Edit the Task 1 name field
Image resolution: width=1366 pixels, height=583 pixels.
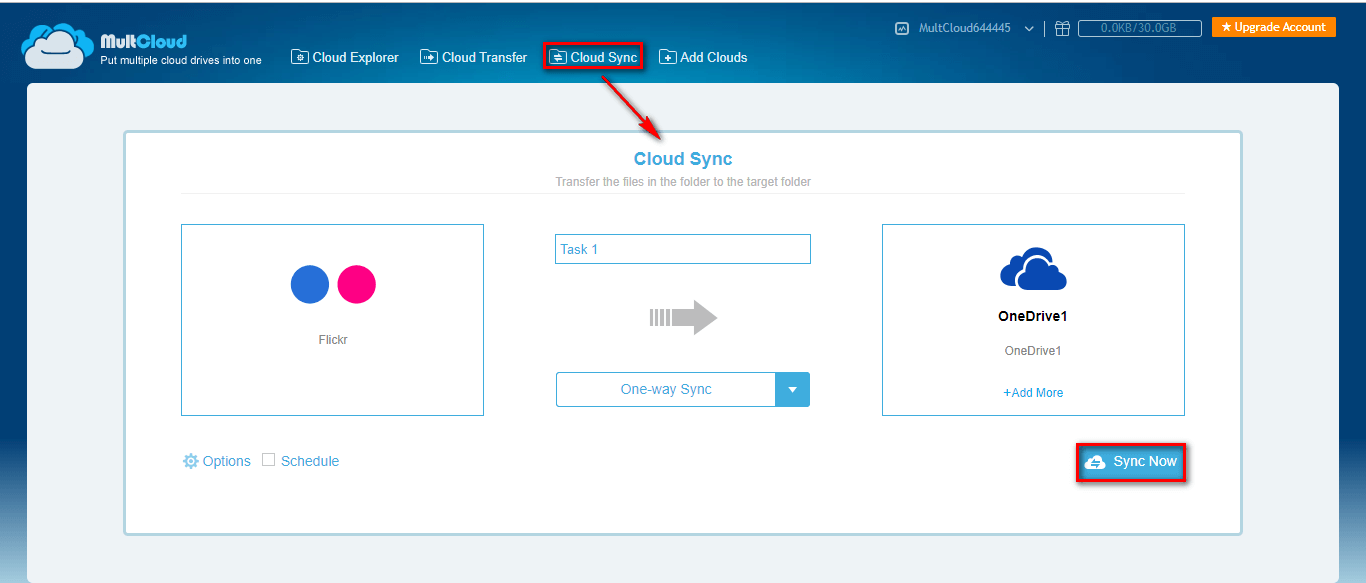(x=683, y=249)
